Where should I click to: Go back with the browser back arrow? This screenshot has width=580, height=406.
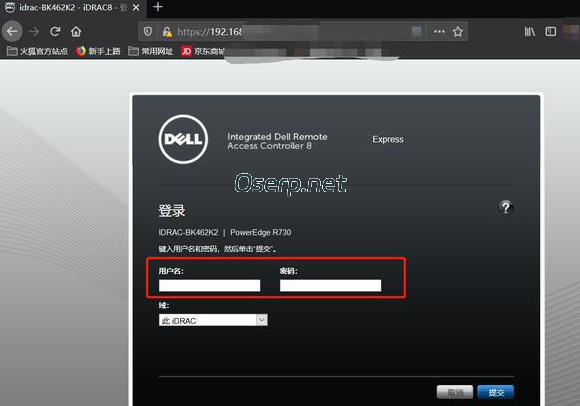12,31
